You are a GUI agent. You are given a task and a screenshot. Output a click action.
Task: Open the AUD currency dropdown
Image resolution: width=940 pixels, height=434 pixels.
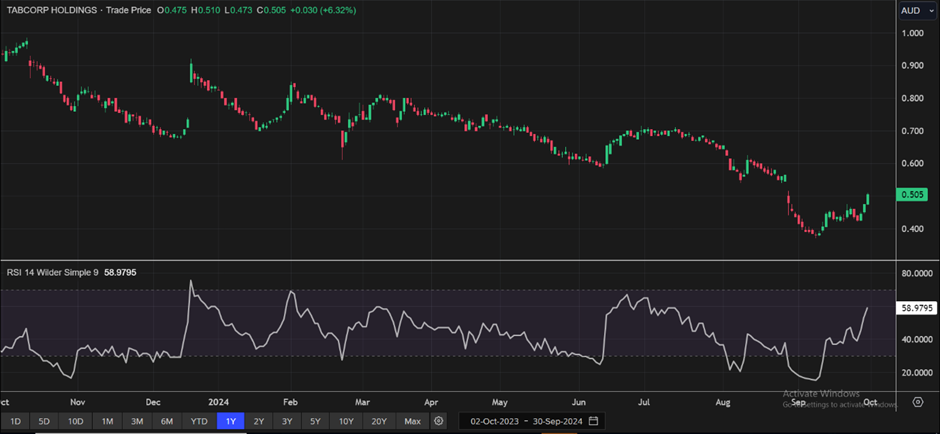917,10
